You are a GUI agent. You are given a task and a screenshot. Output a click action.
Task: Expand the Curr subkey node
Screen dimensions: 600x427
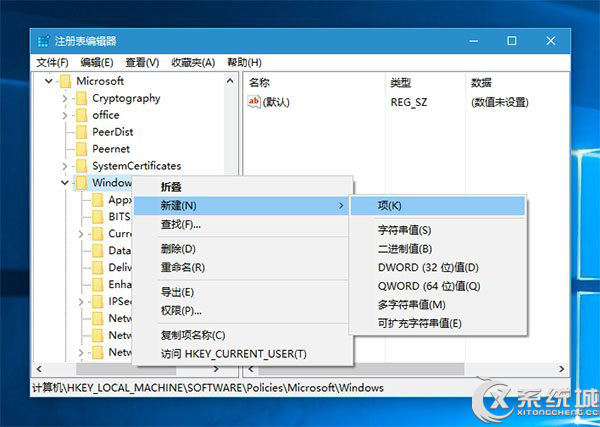(81, 233)
